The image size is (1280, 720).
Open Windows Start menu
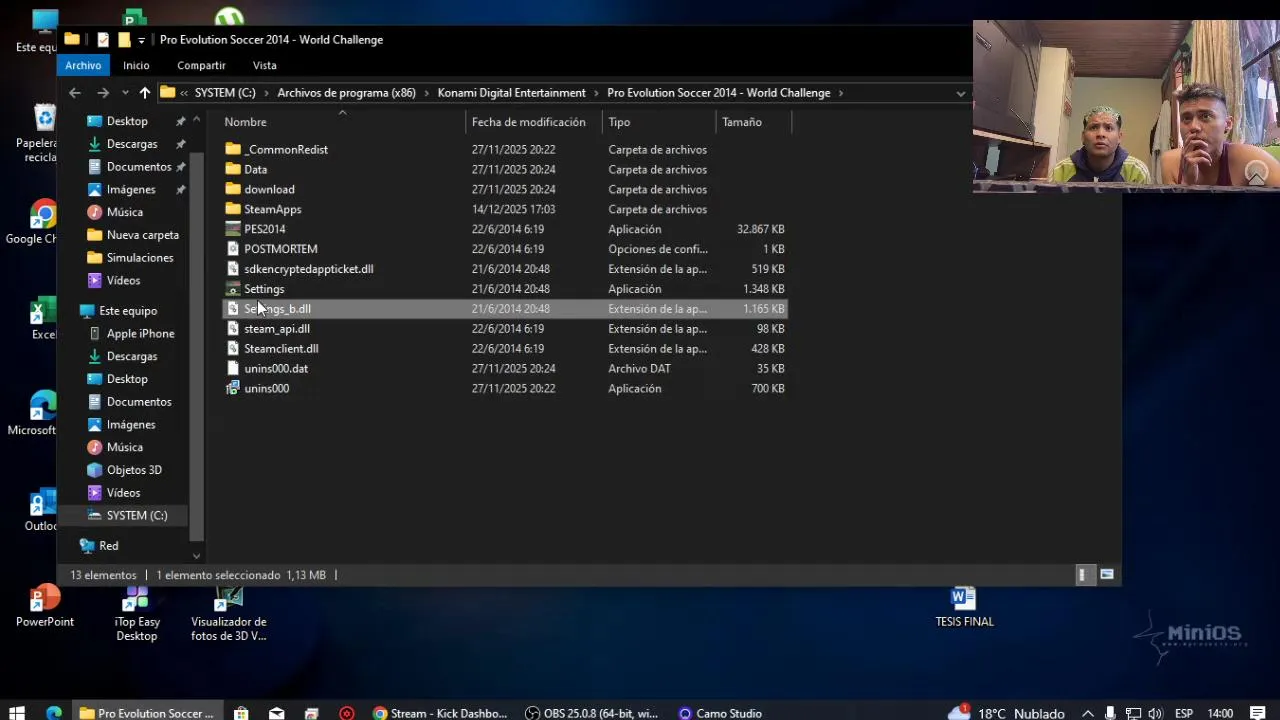[x=16, y=713]
